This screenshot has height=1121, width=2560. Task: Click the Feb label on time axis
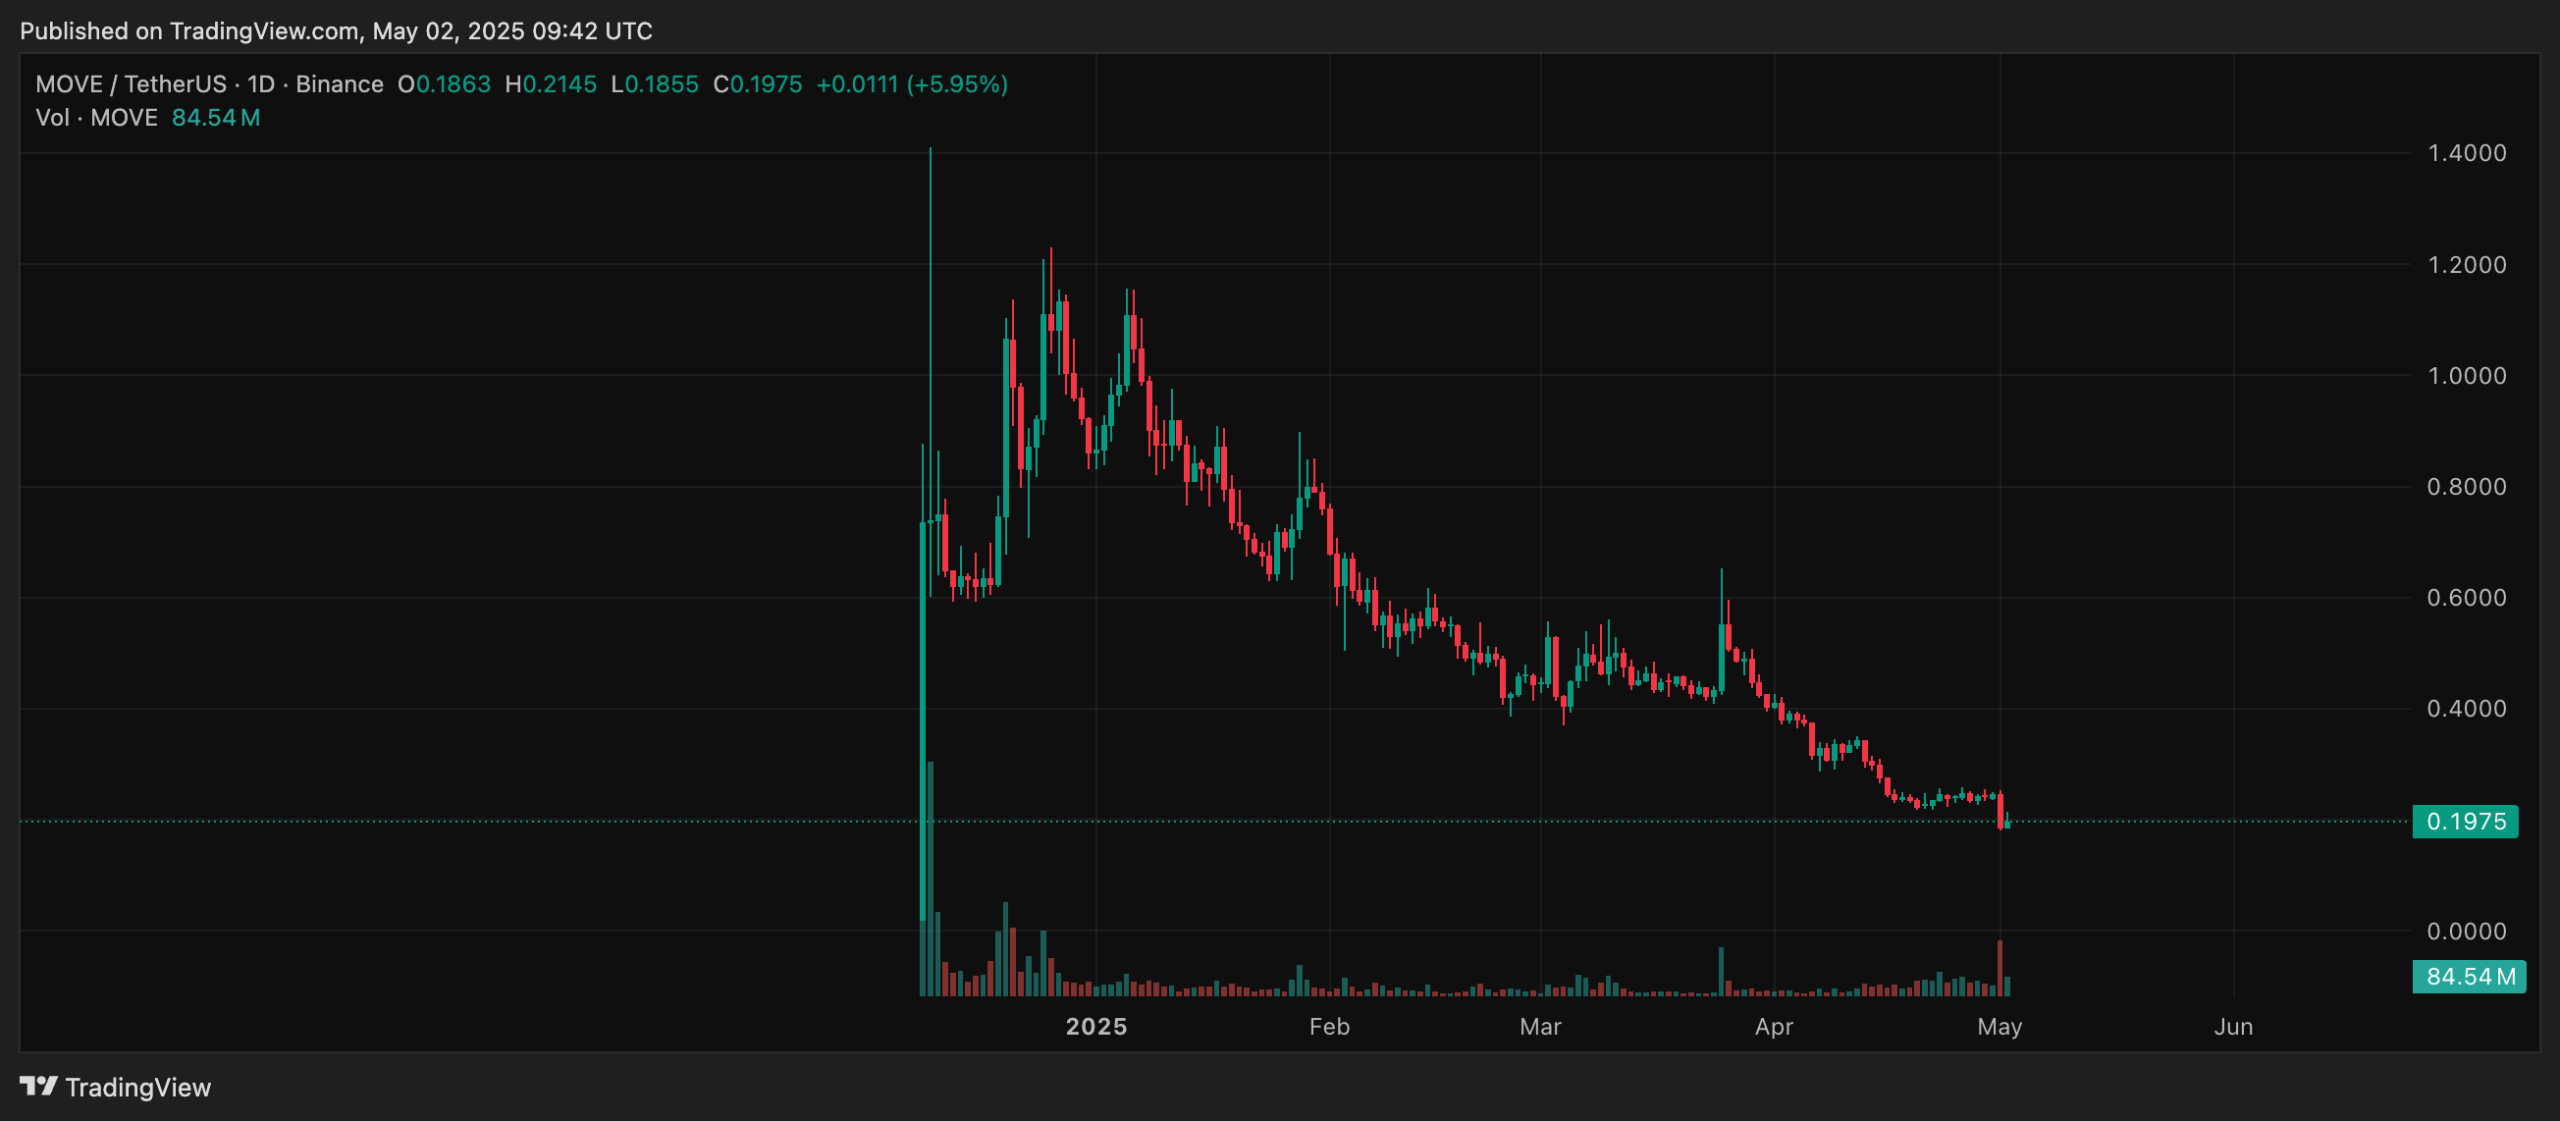[x=1329, y=1027]
